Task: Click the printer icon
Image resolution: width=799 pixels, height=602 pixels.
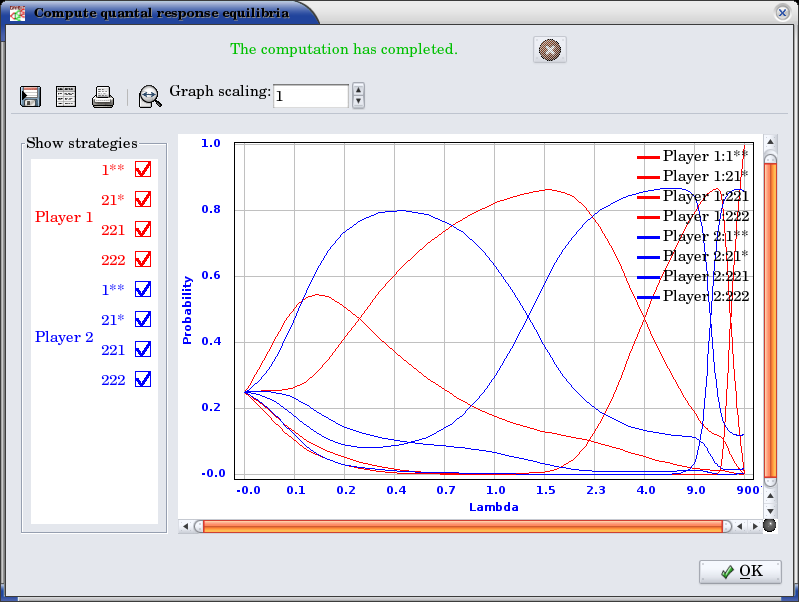Action: [103, 96]
